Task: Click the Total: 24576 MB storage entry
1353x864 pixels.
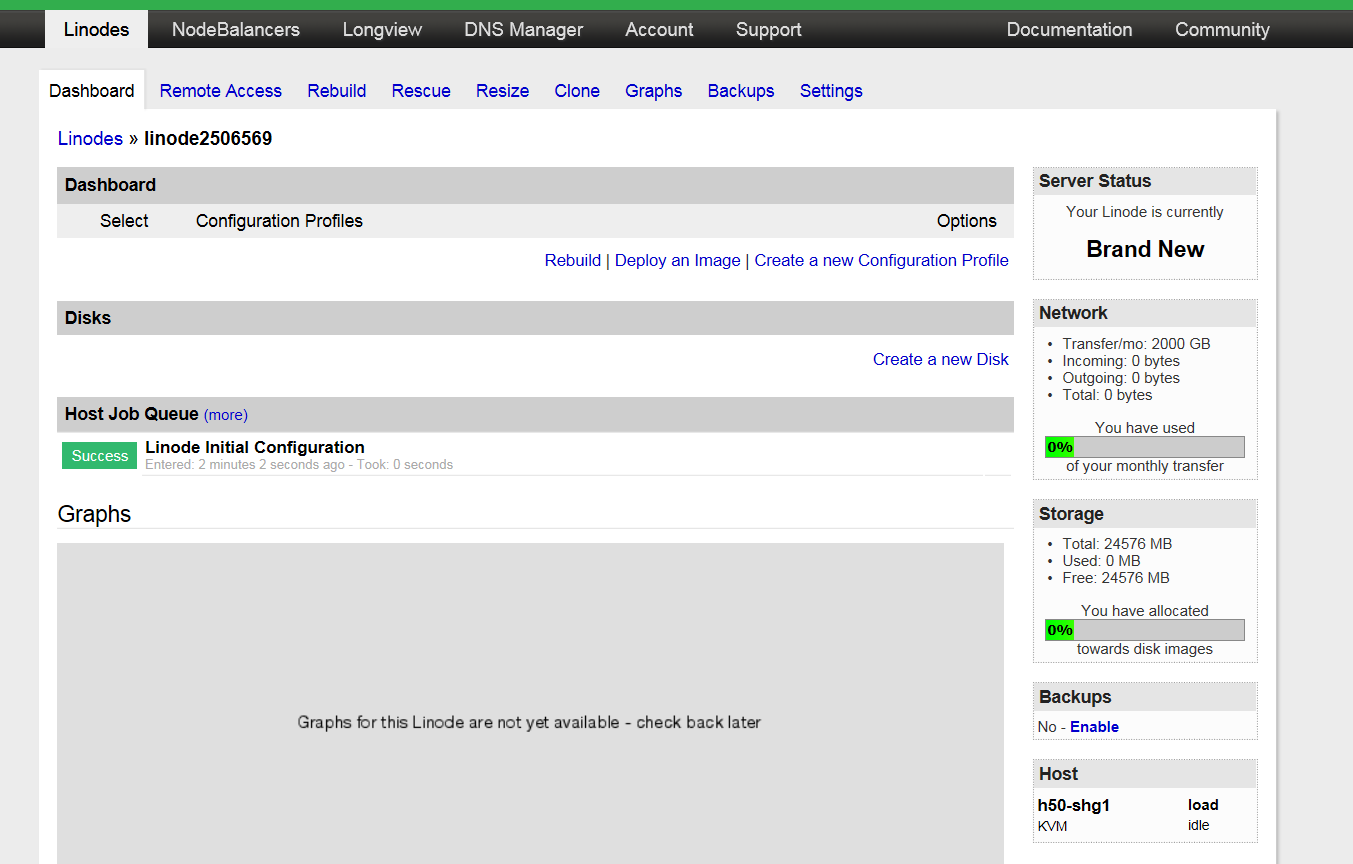Action: 1117,544
